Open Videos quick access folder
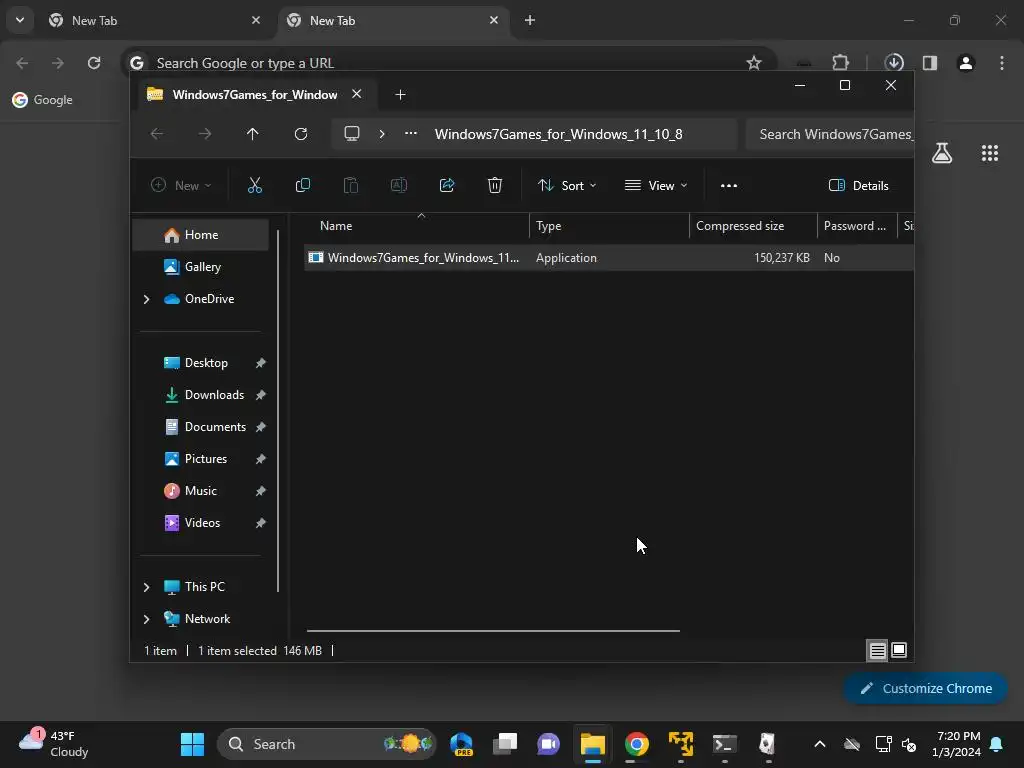 point(202,522)
